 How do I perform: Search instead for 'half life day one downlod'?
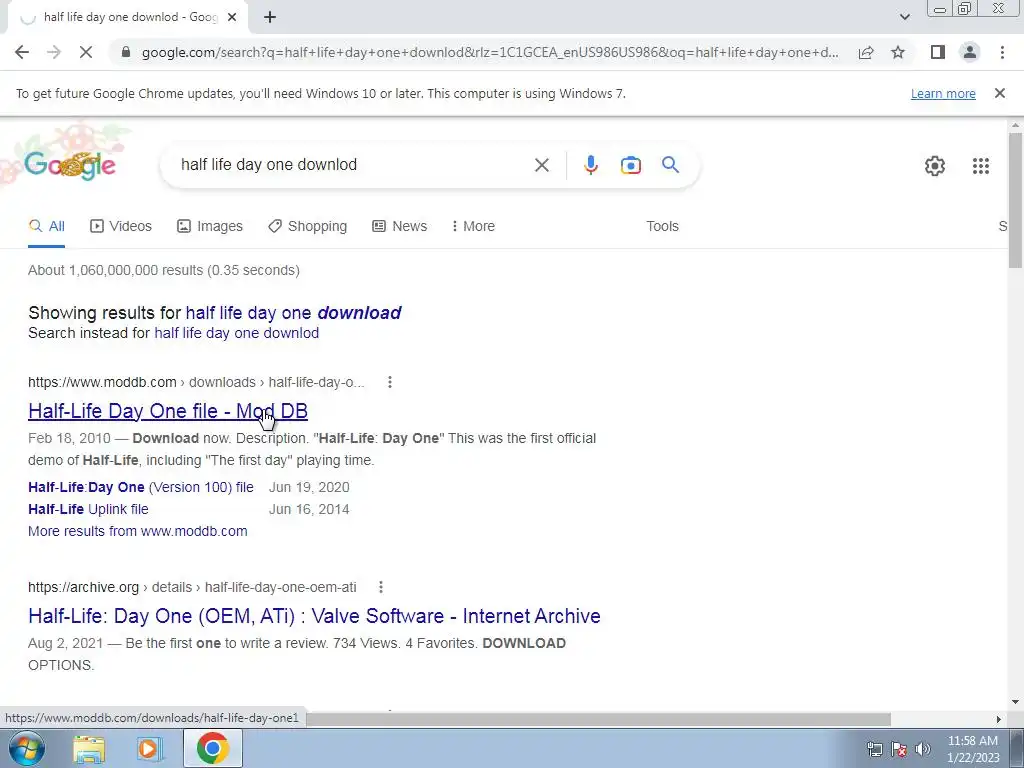point(236,333)
